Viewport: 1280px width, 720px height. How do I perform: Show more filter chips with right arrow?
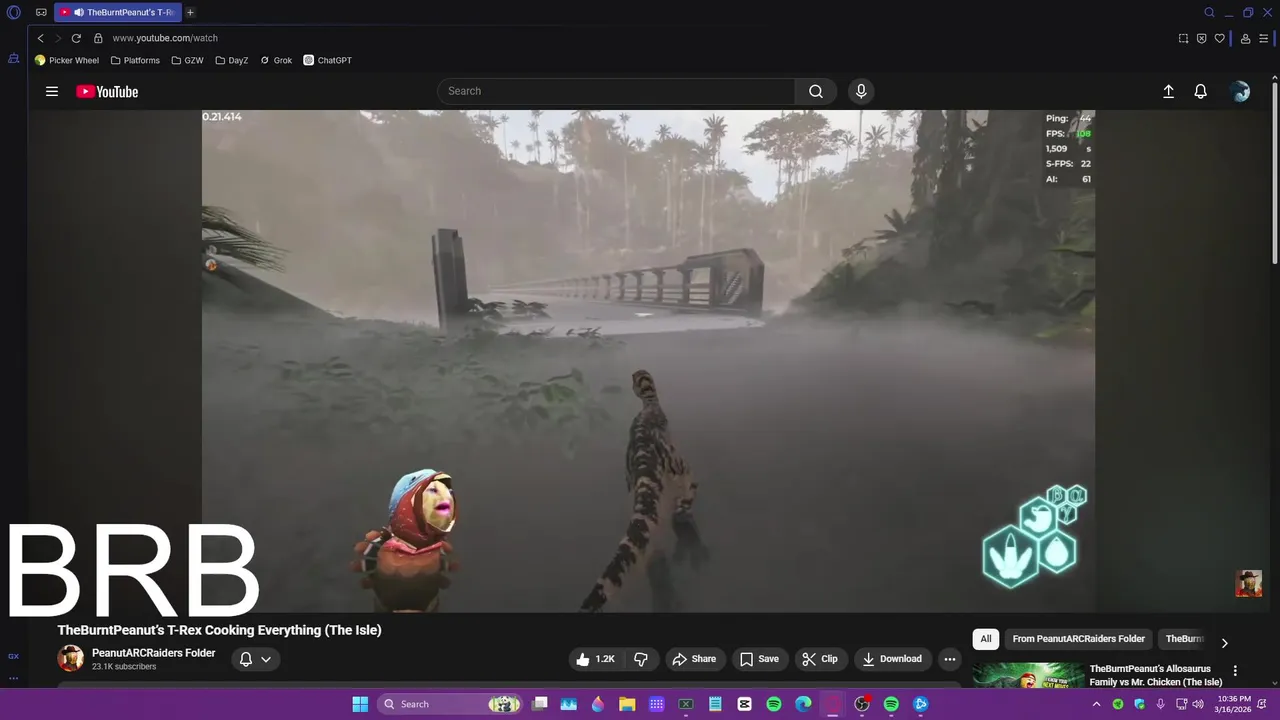click(1224, 643)
